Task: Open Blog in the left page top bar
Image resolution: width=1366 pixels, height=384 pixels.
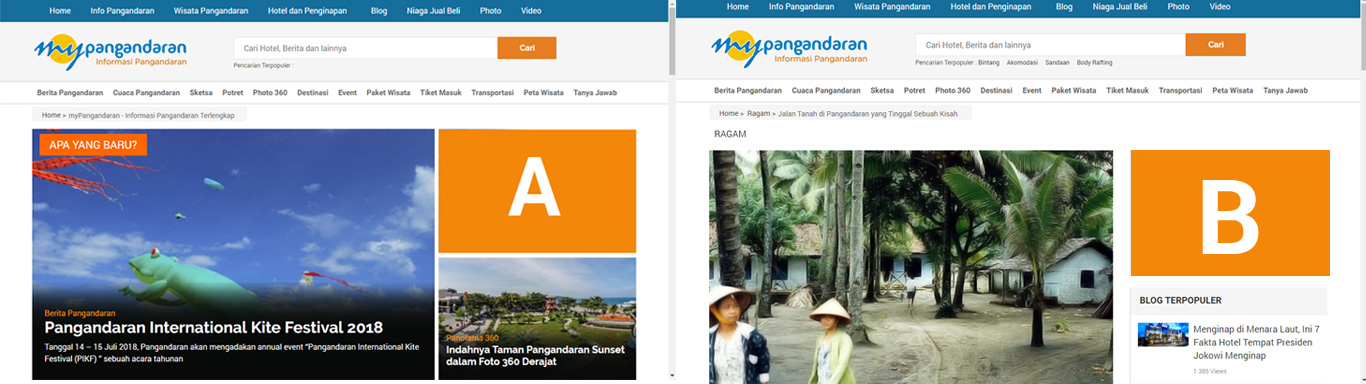Action: click(379, 10)
